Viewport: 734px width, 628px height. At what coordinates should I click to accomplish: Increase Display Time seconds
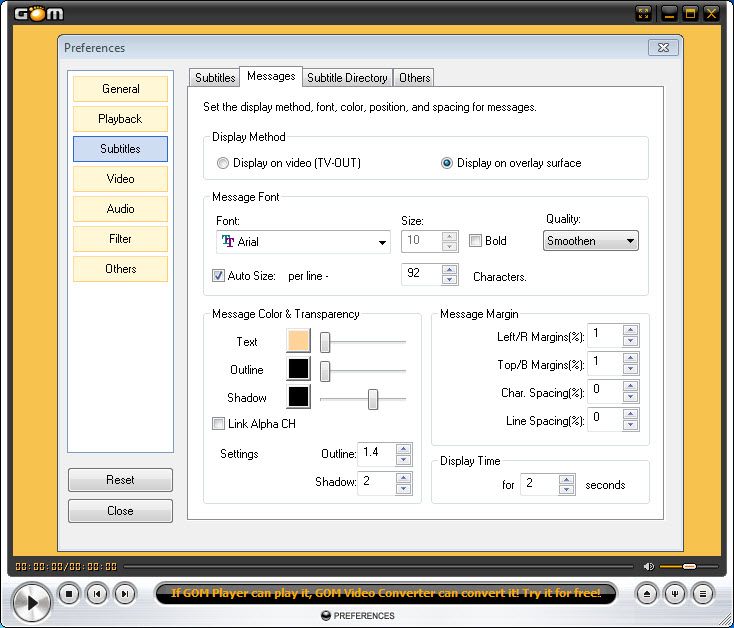[566, 480]
